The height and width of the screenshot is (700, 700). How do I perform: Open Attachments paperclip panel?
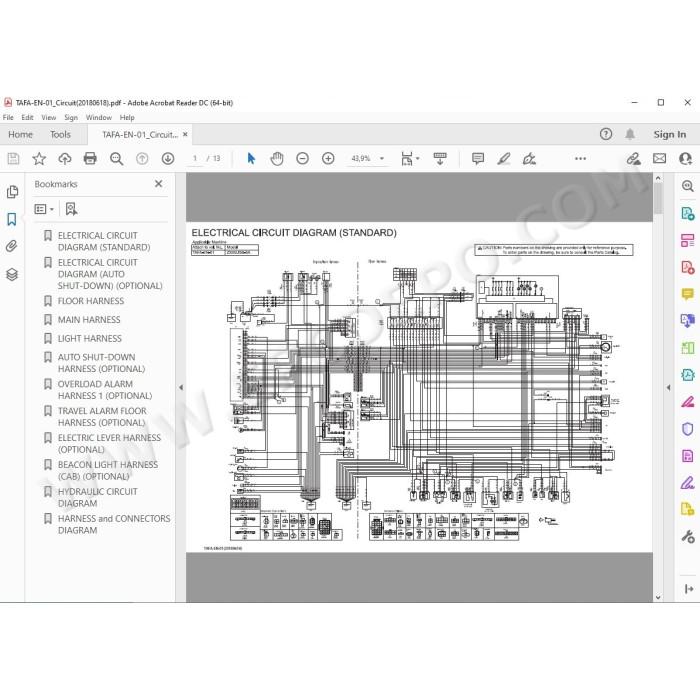point(12,246)
